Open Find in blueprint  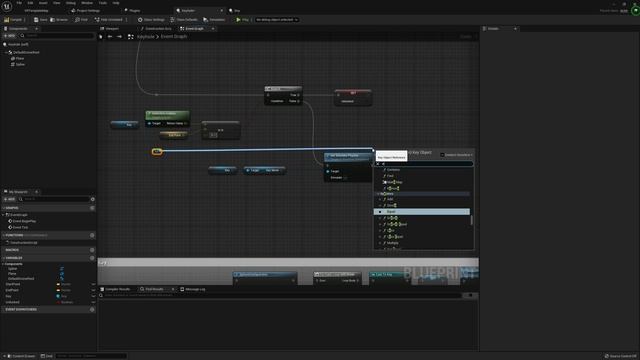pos(82,20)
